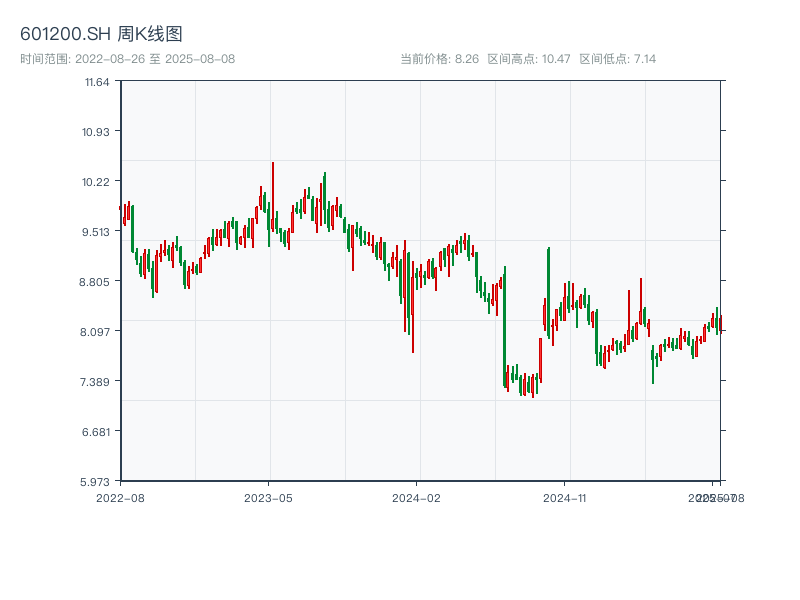Screen dimensions: 800x600
Task: Click the 区间高点 10.47 label
Action: [x=529, y=59]
